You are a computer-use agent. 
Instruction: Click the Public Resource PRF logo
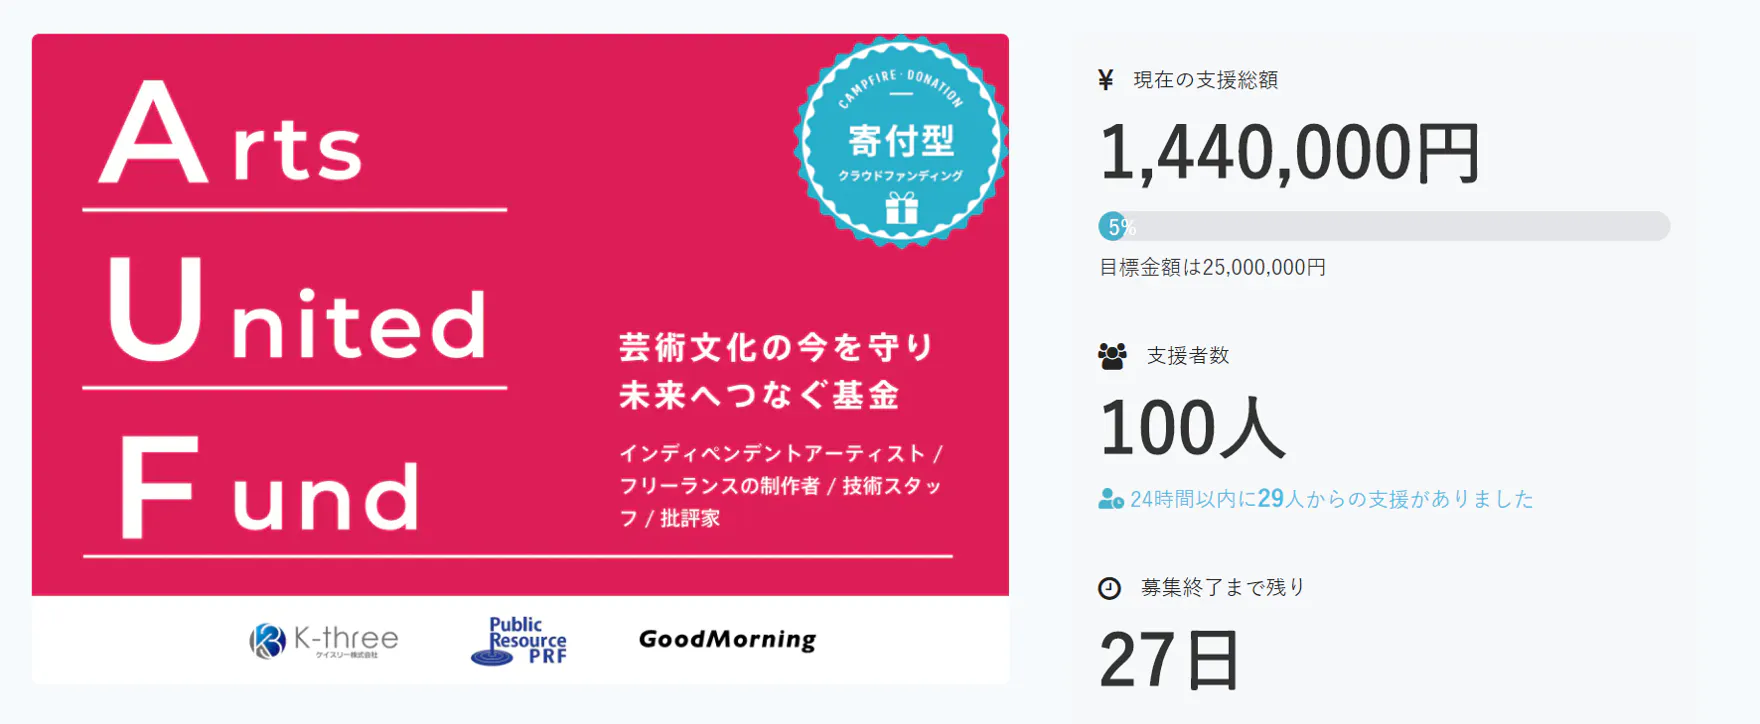(519, 641)
